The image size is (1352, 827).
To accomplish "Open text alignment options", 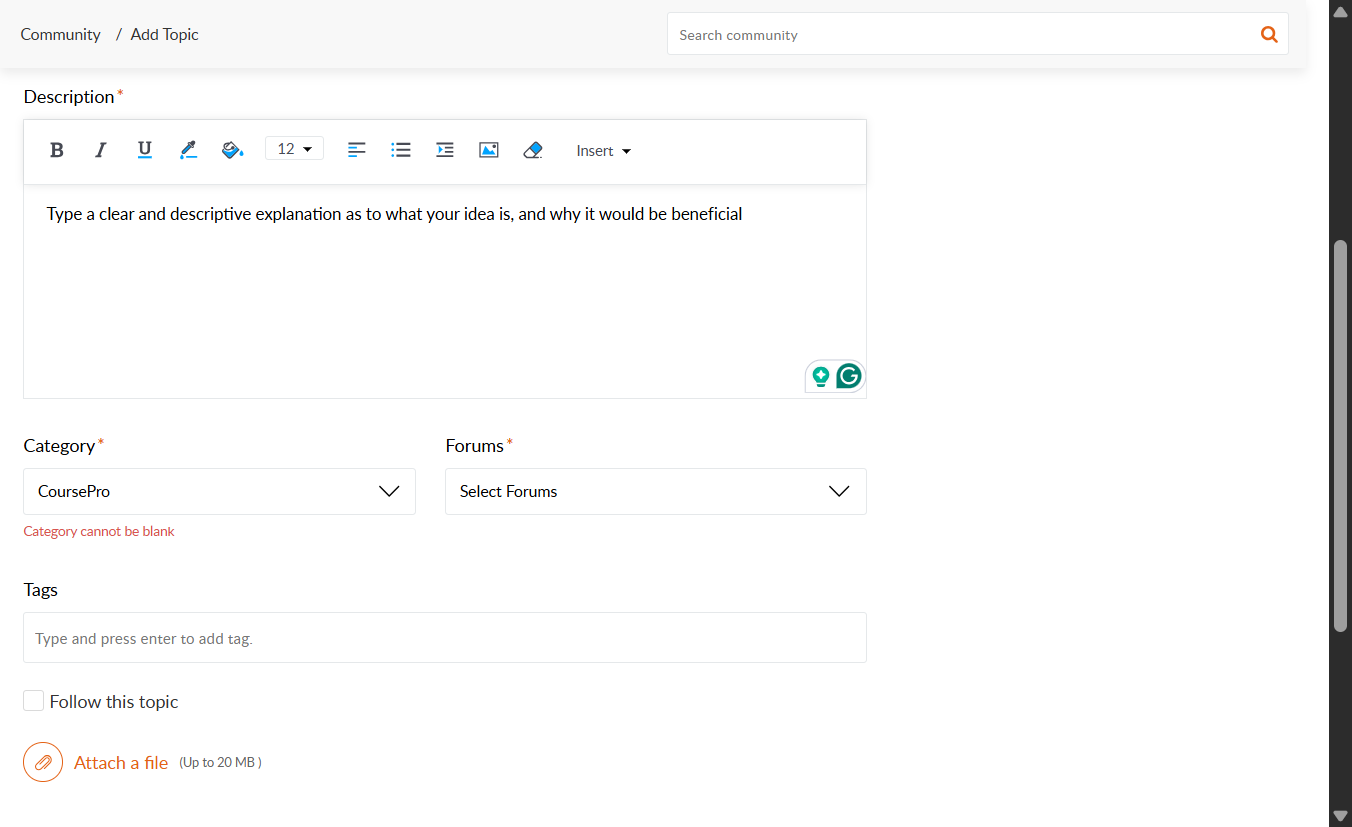I will [x=357, y=150].
